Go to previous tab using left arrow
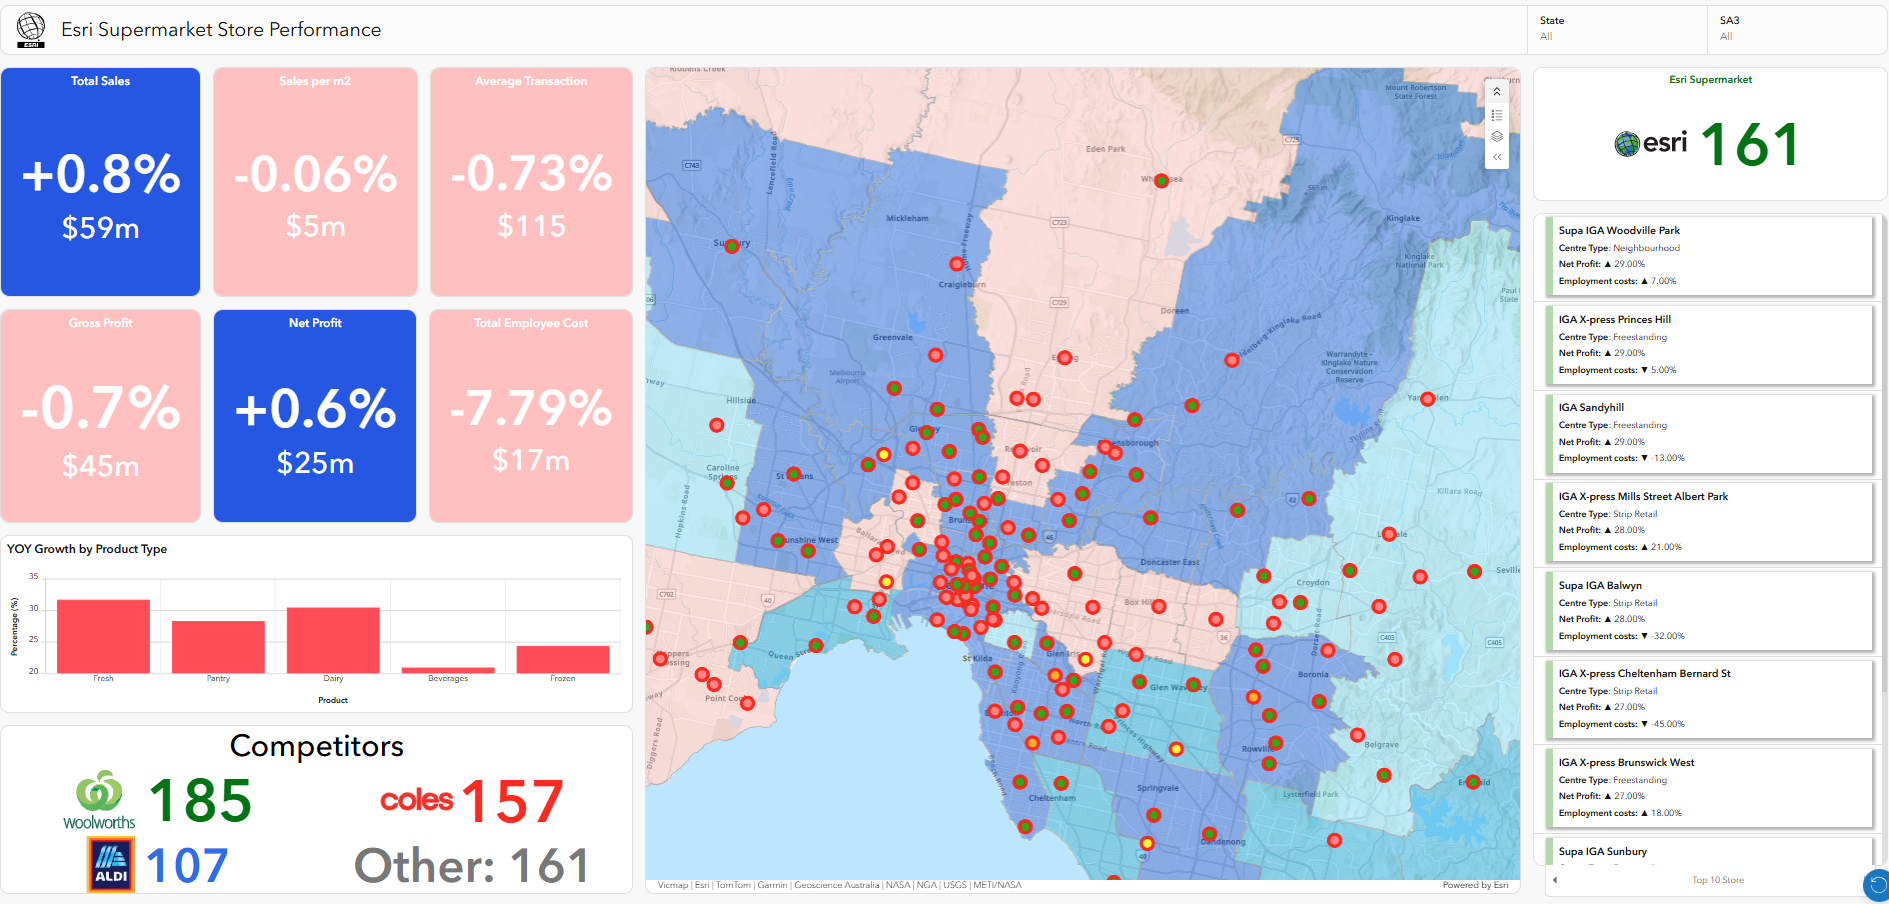This screenshot has height=904, width=1889. click(x=1555, y=880)
